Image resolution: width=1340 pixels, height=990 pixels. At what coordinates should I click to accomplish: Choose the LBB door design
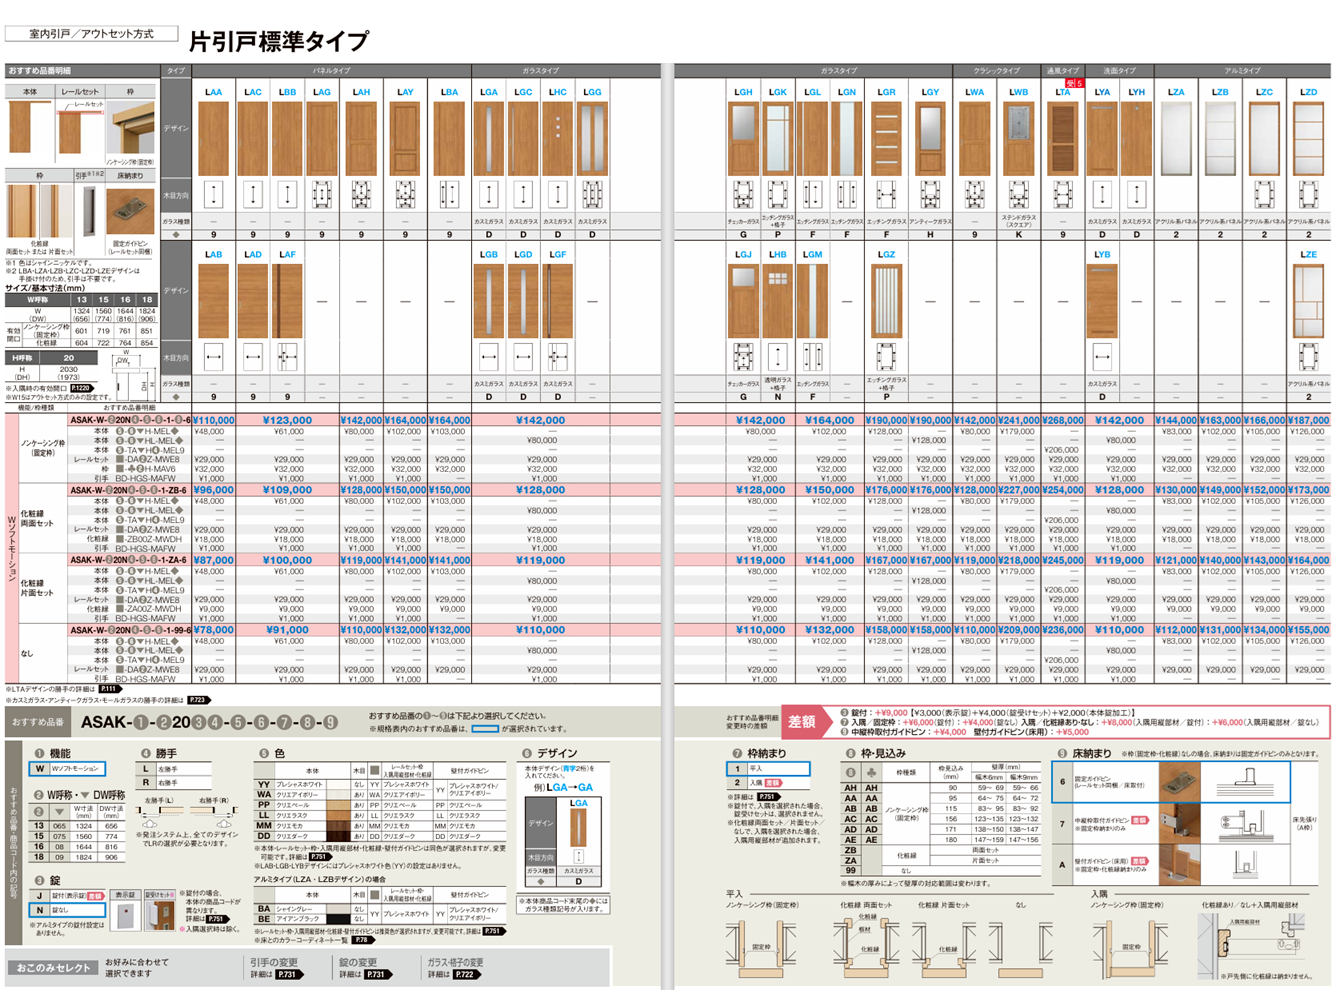point(287,137)
